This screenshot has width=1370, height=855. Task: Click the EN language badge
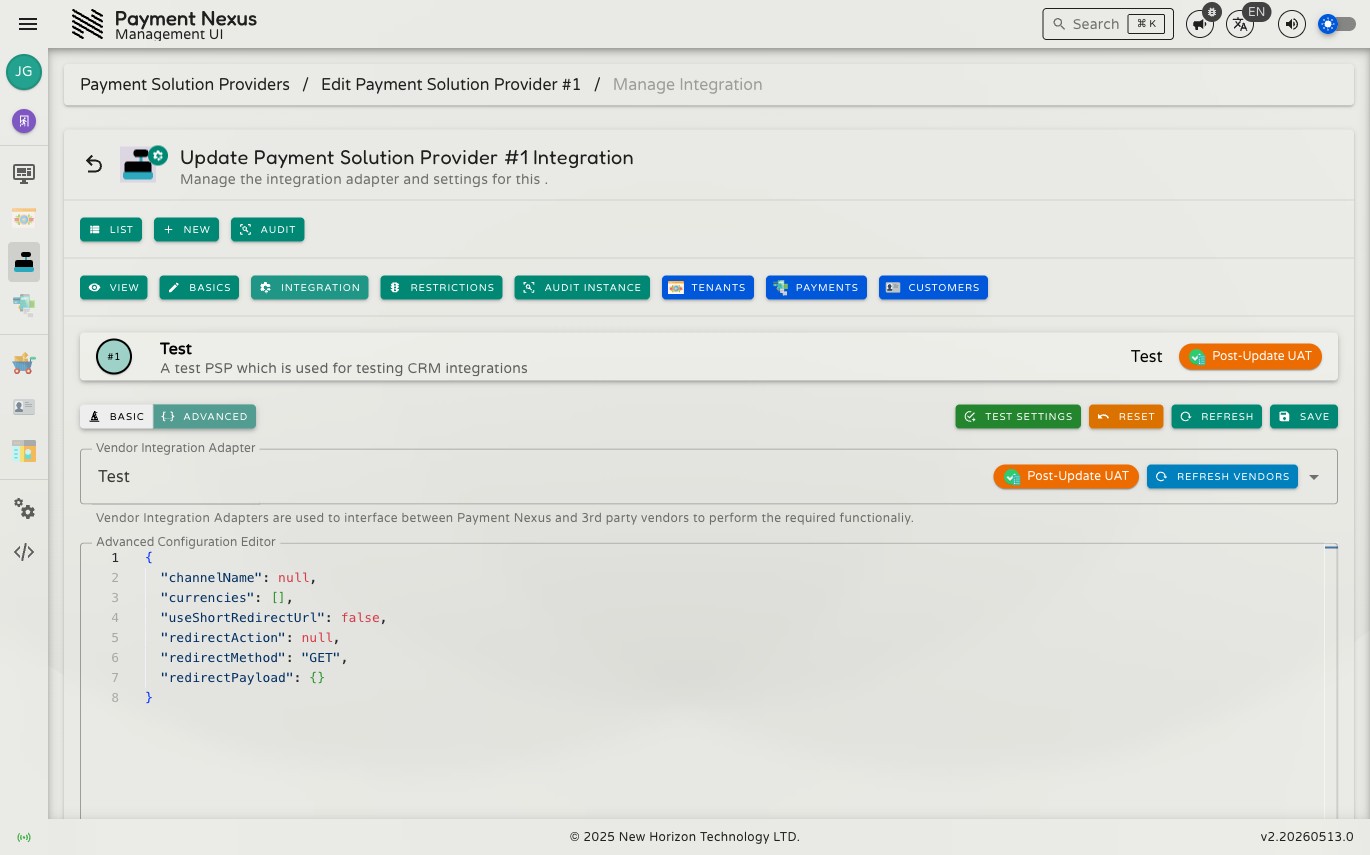pos(1257,12)
